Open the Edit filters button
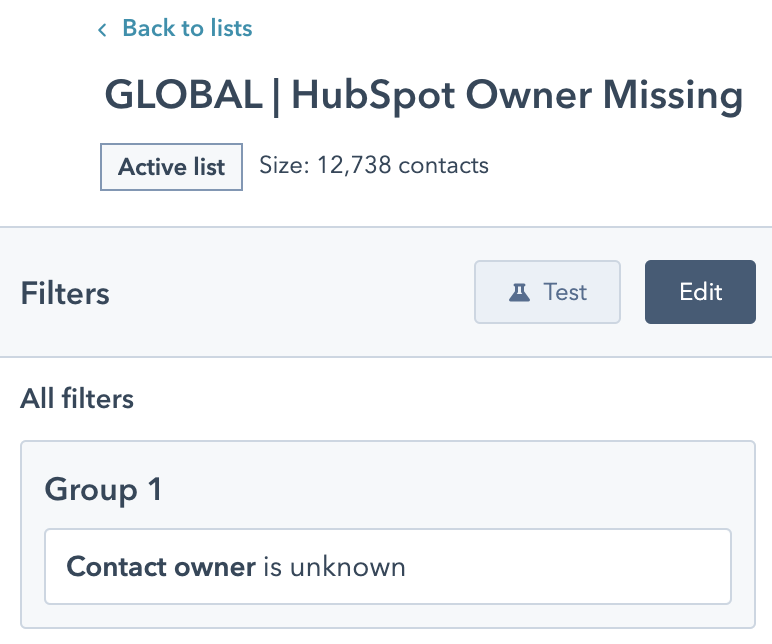 click(700, 292)
